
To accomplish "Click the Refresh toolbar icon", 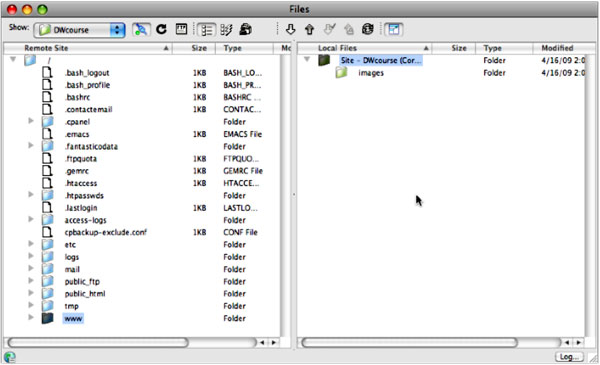I will (x=161, y=29).
